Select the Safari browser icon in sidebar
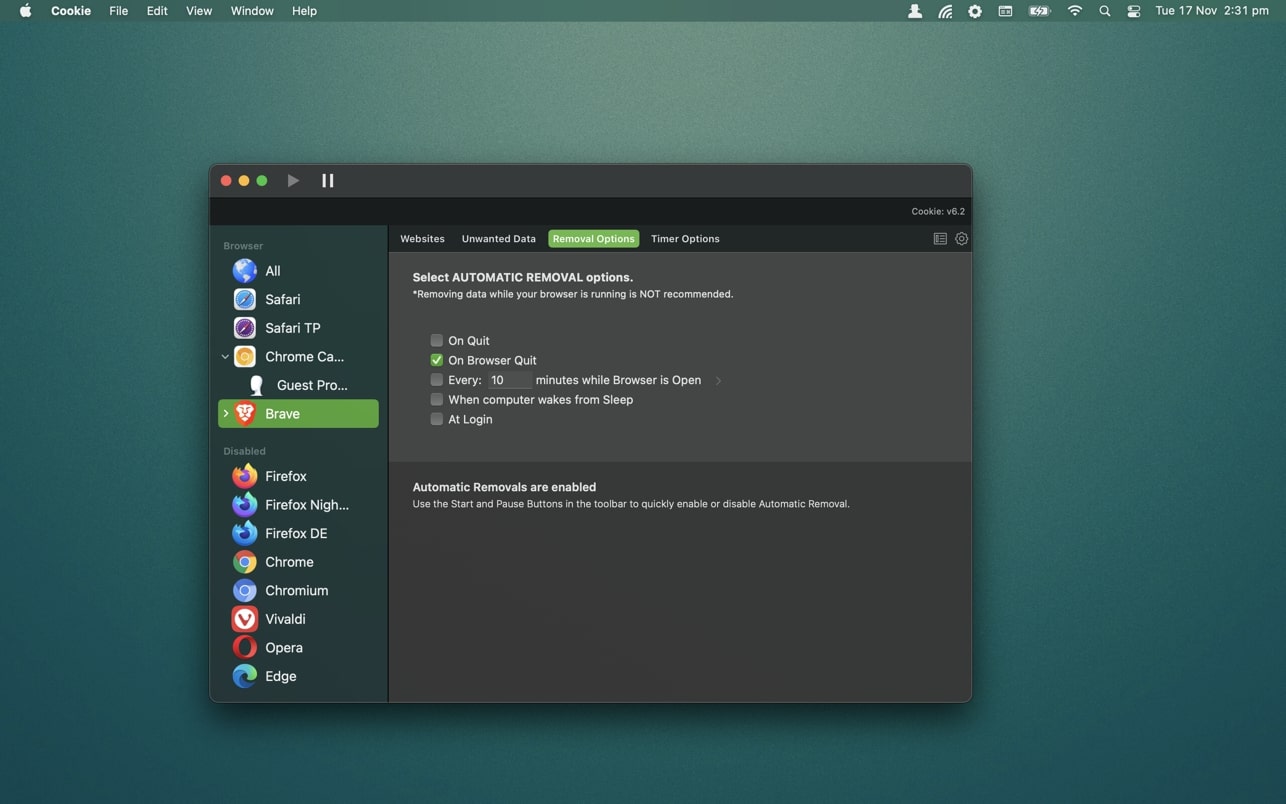 click(x=245, y=300)
